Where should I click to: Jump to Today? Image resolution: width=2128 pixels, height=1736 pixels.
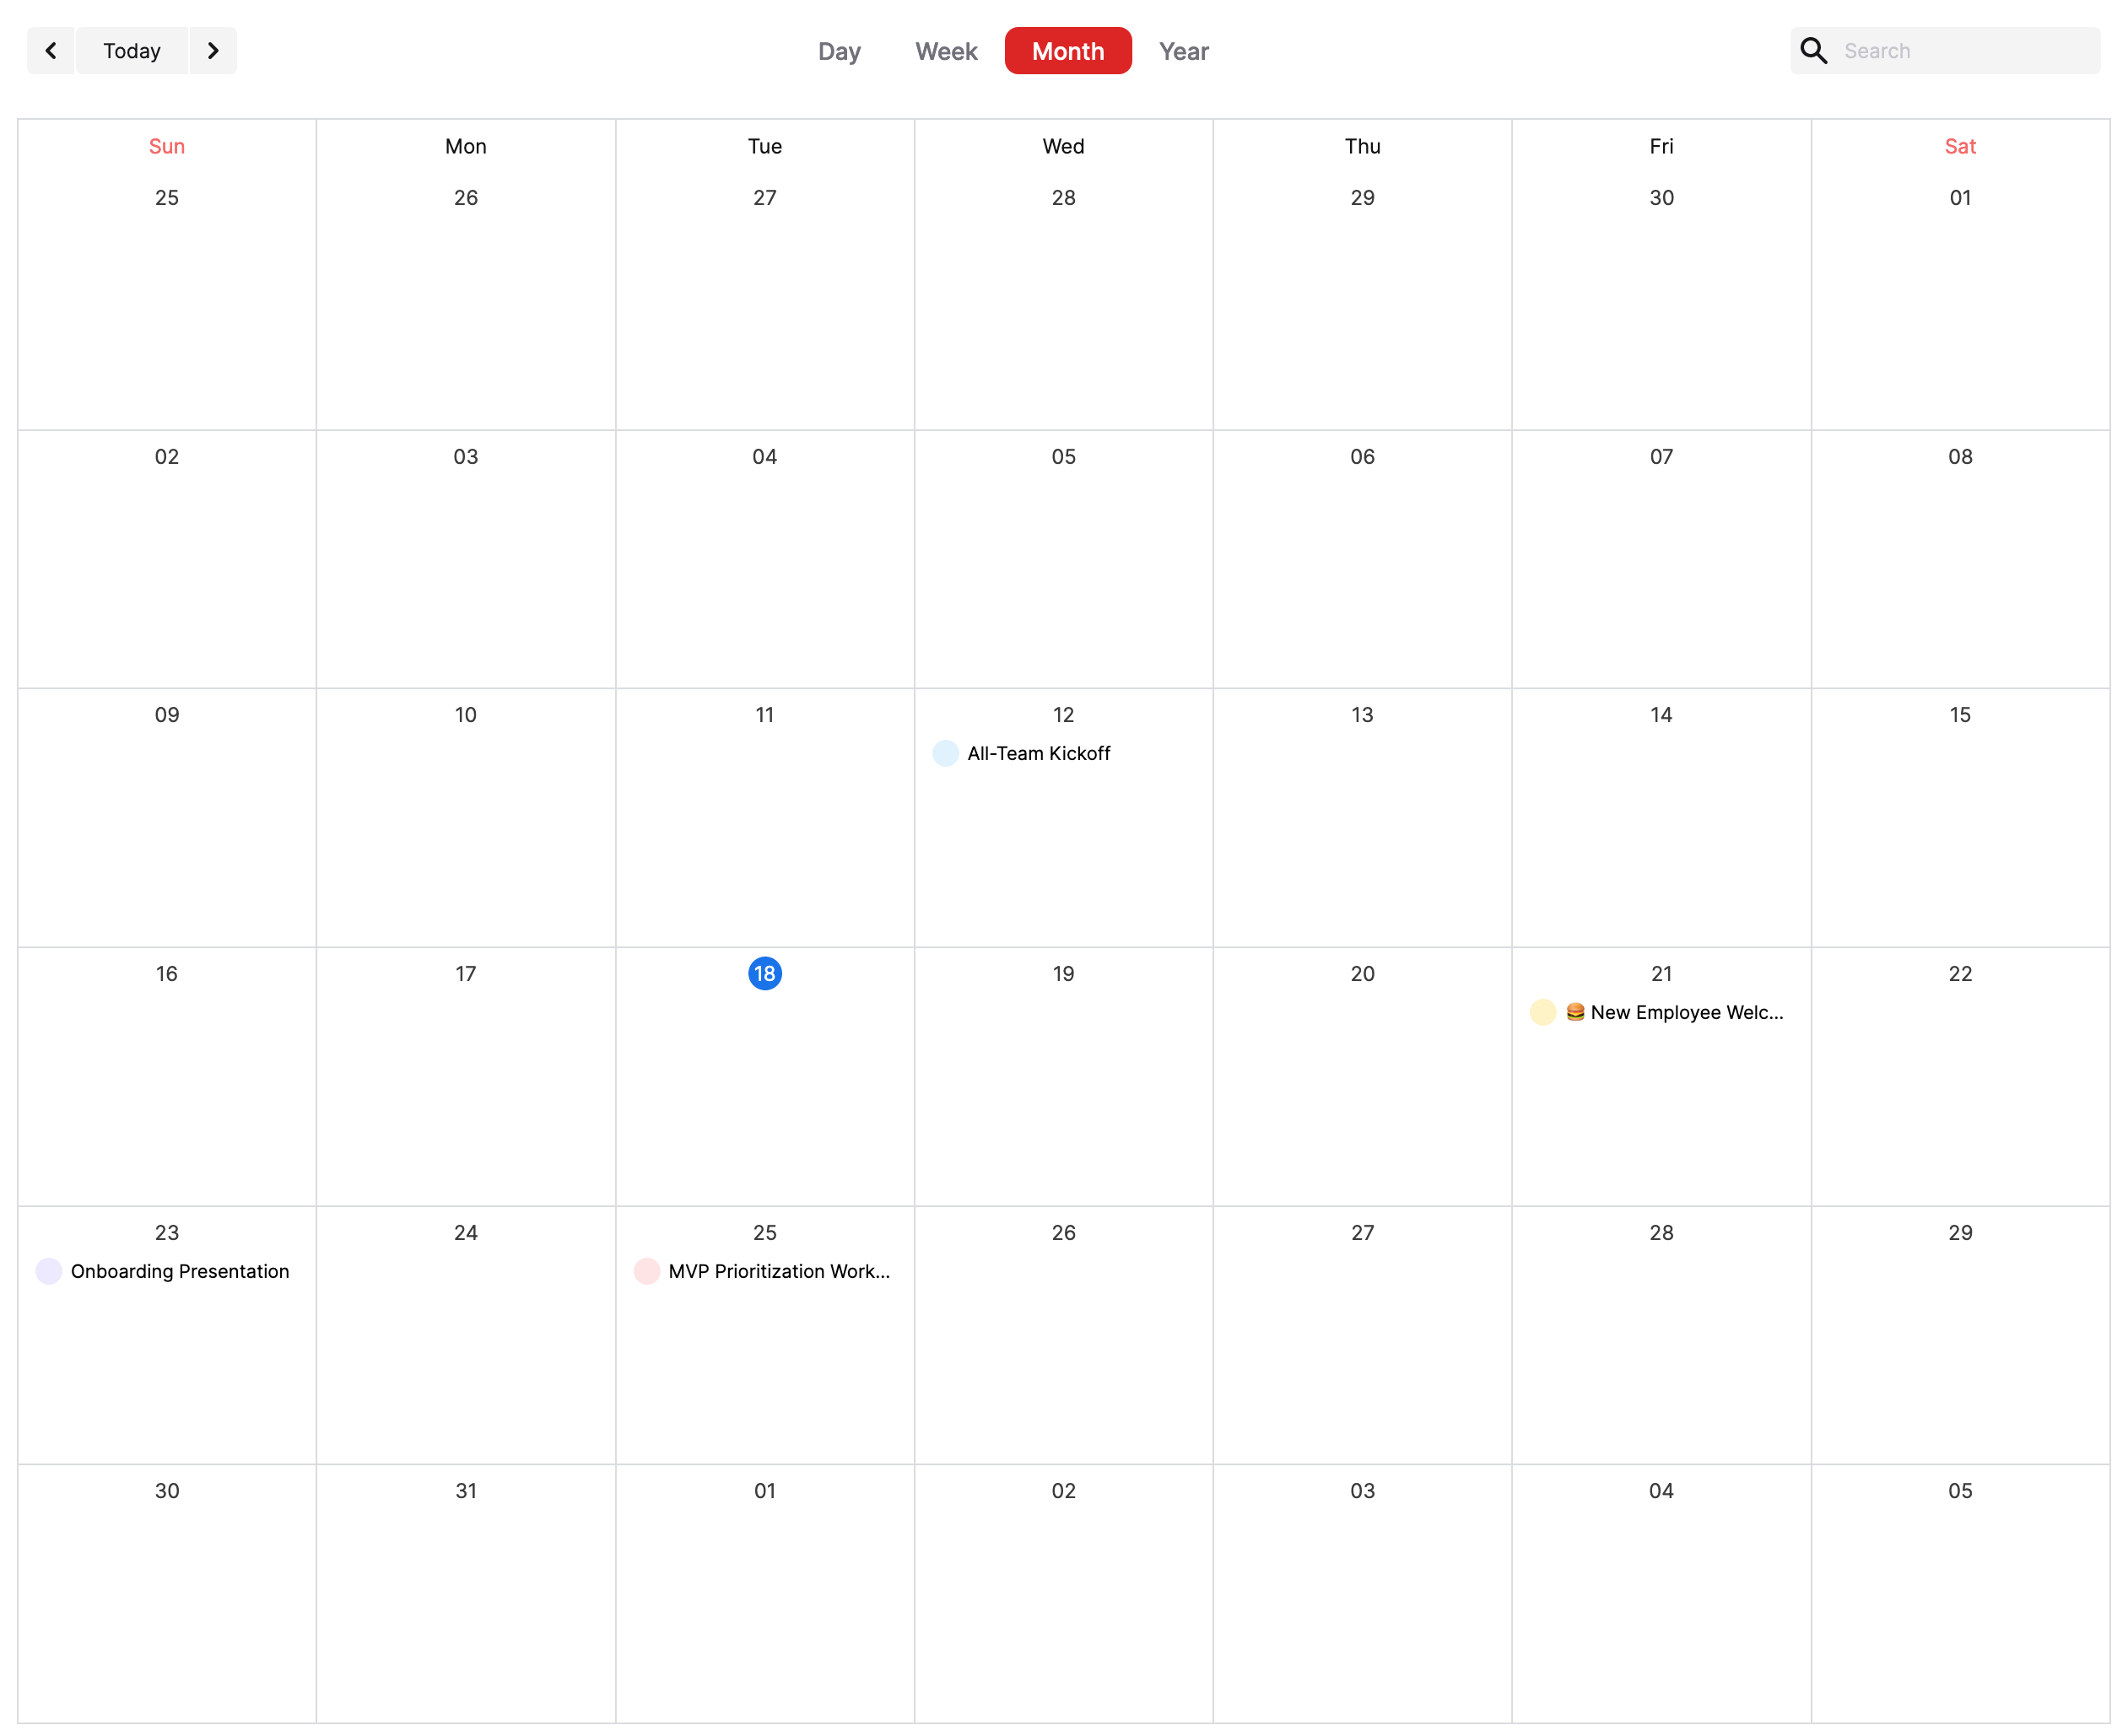[x=132, y=51]
